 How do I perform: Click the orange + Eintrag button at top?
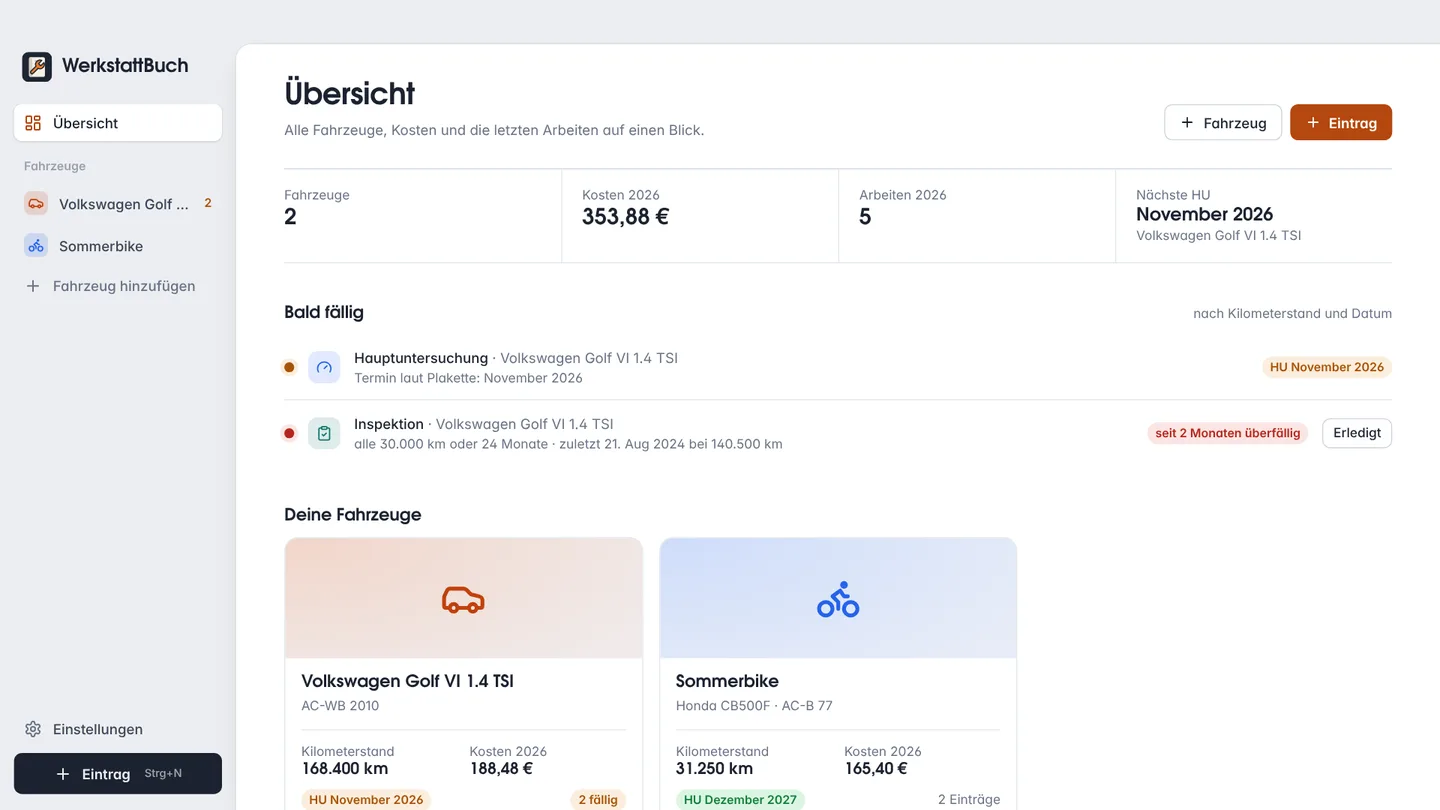point(1341,122)
